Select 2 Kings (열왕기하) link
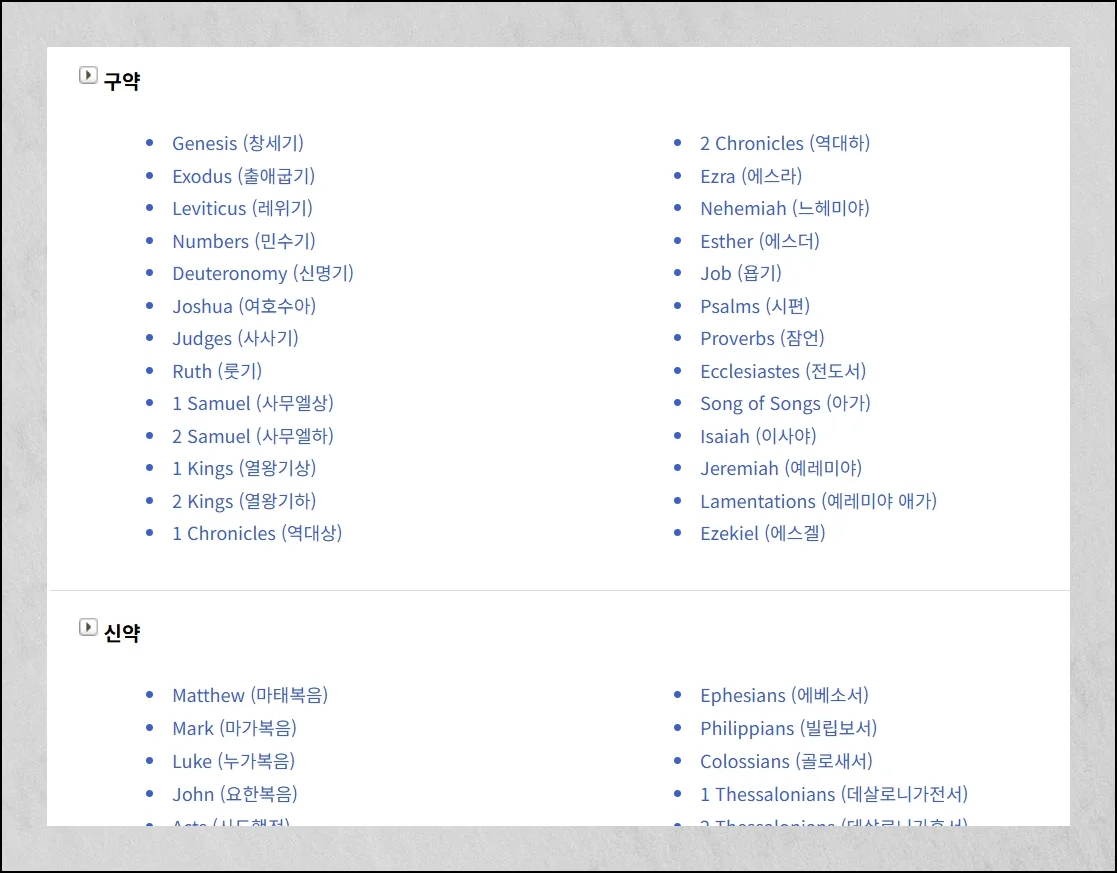The width and height of the screenshot is (1117, 873). pos(243,501)
